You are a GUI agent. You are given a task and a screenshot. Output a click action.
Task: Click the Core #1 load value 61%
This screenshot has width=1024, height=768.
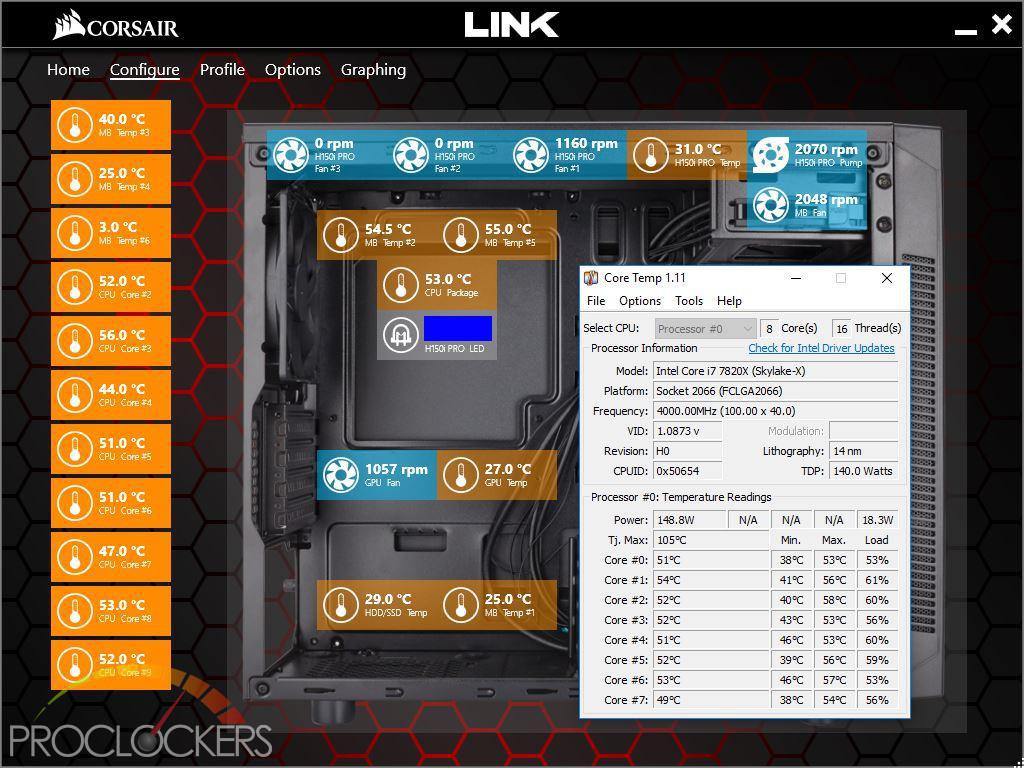(877, 580)
